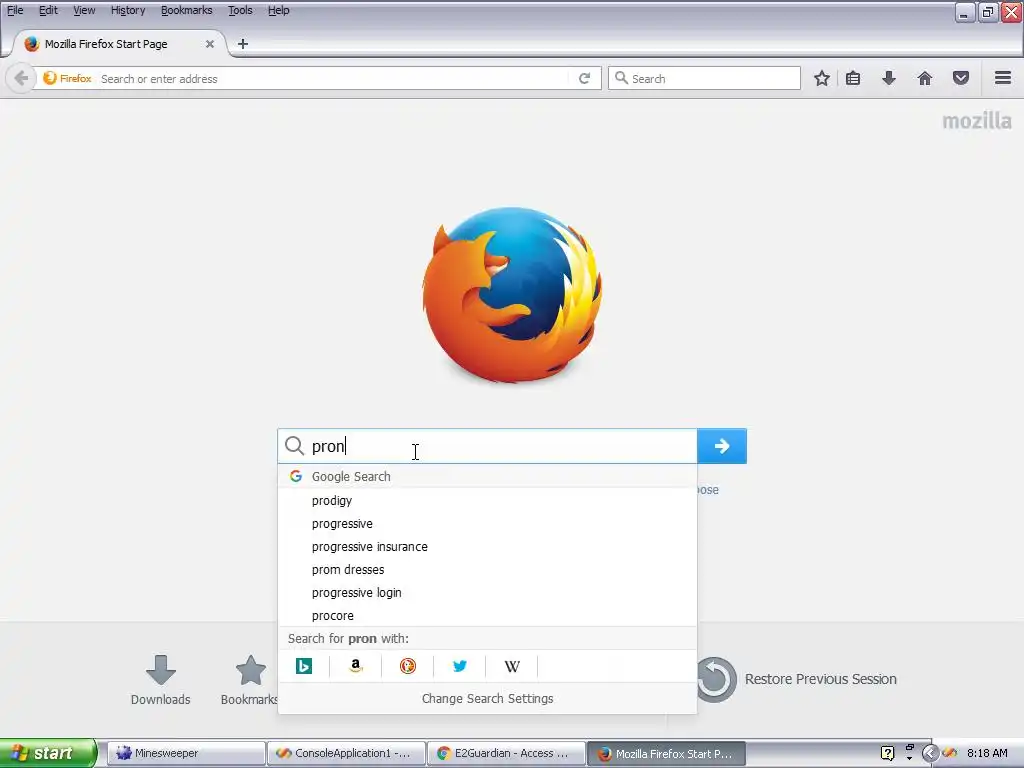Click the address bar field
Screen dimensions: 1024x768
(333, 79)
